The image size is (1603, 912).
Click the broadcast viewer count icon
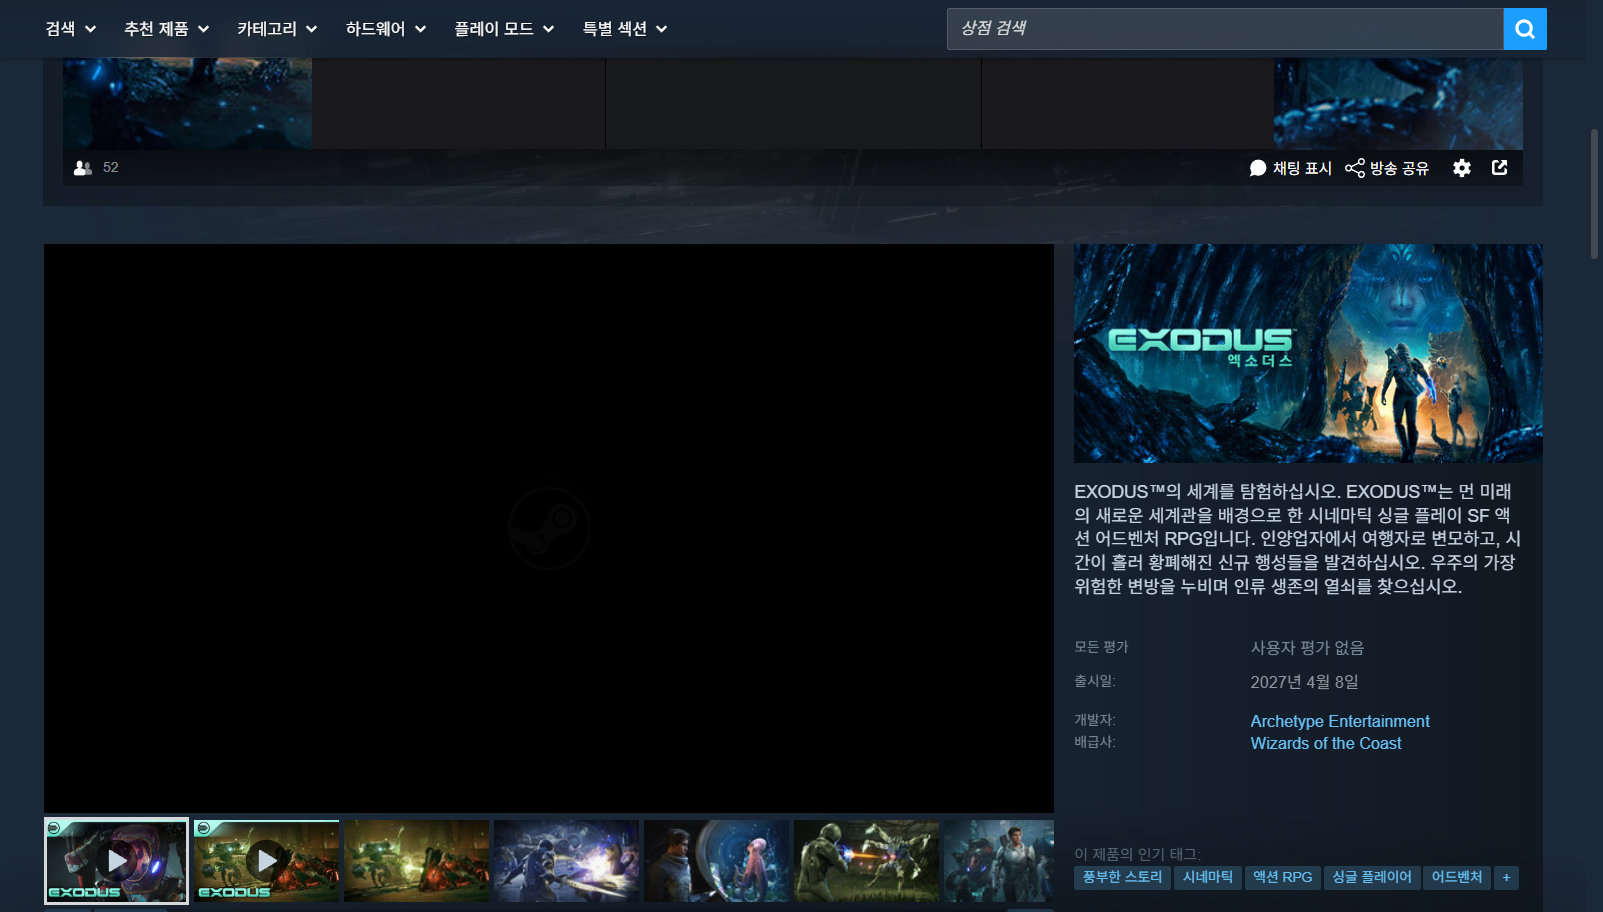[83, 168]
